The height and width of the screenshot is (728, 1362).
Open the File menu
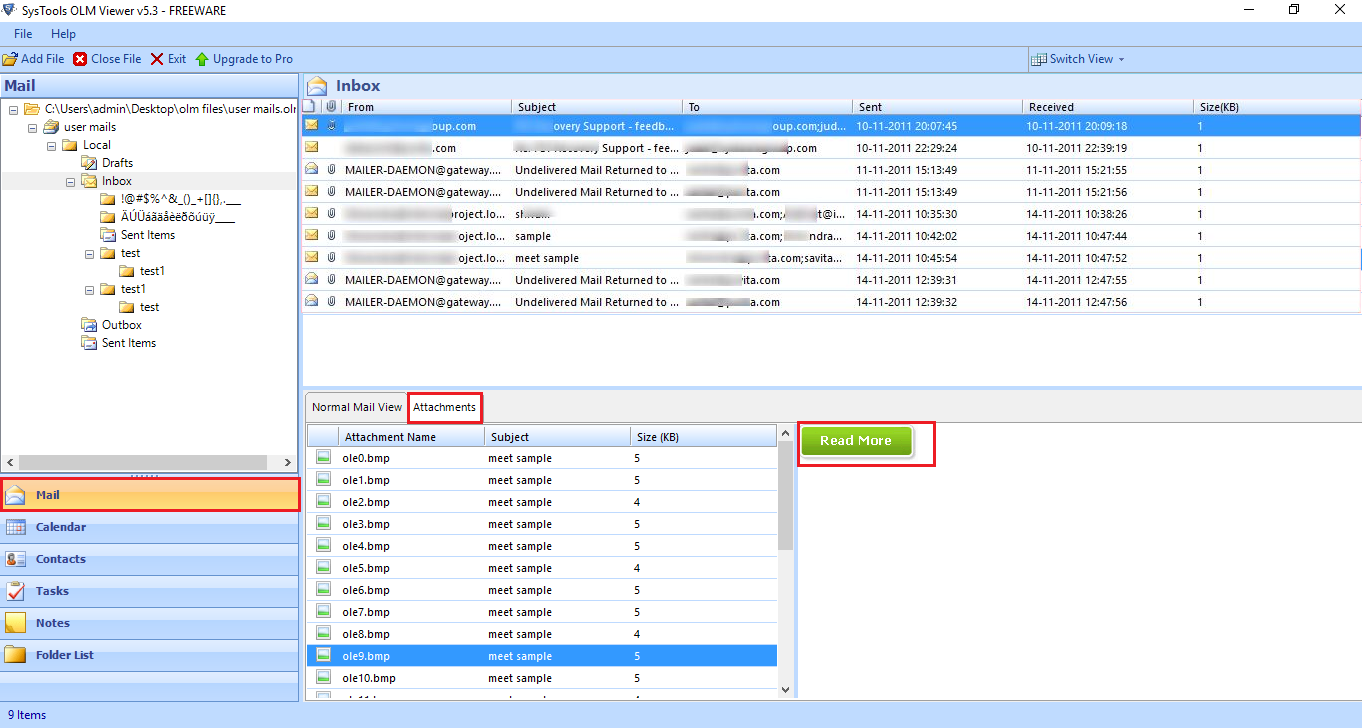(23, 34)
